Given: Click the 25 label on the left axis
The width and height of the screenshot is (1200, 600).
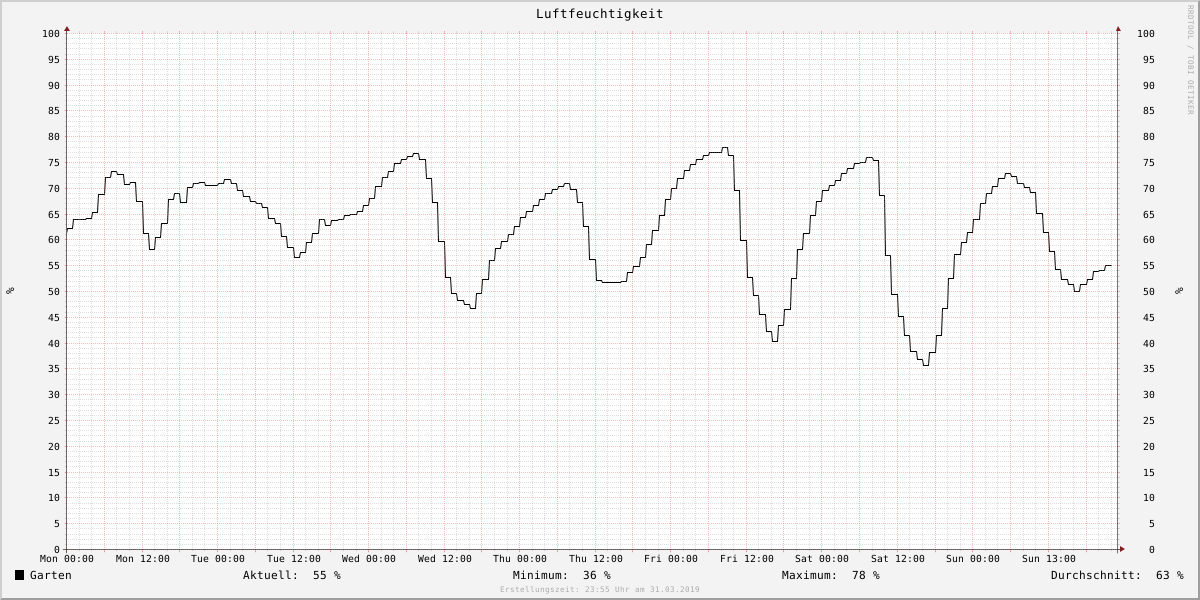Looking at the screenshot, I should coord(55,421).
